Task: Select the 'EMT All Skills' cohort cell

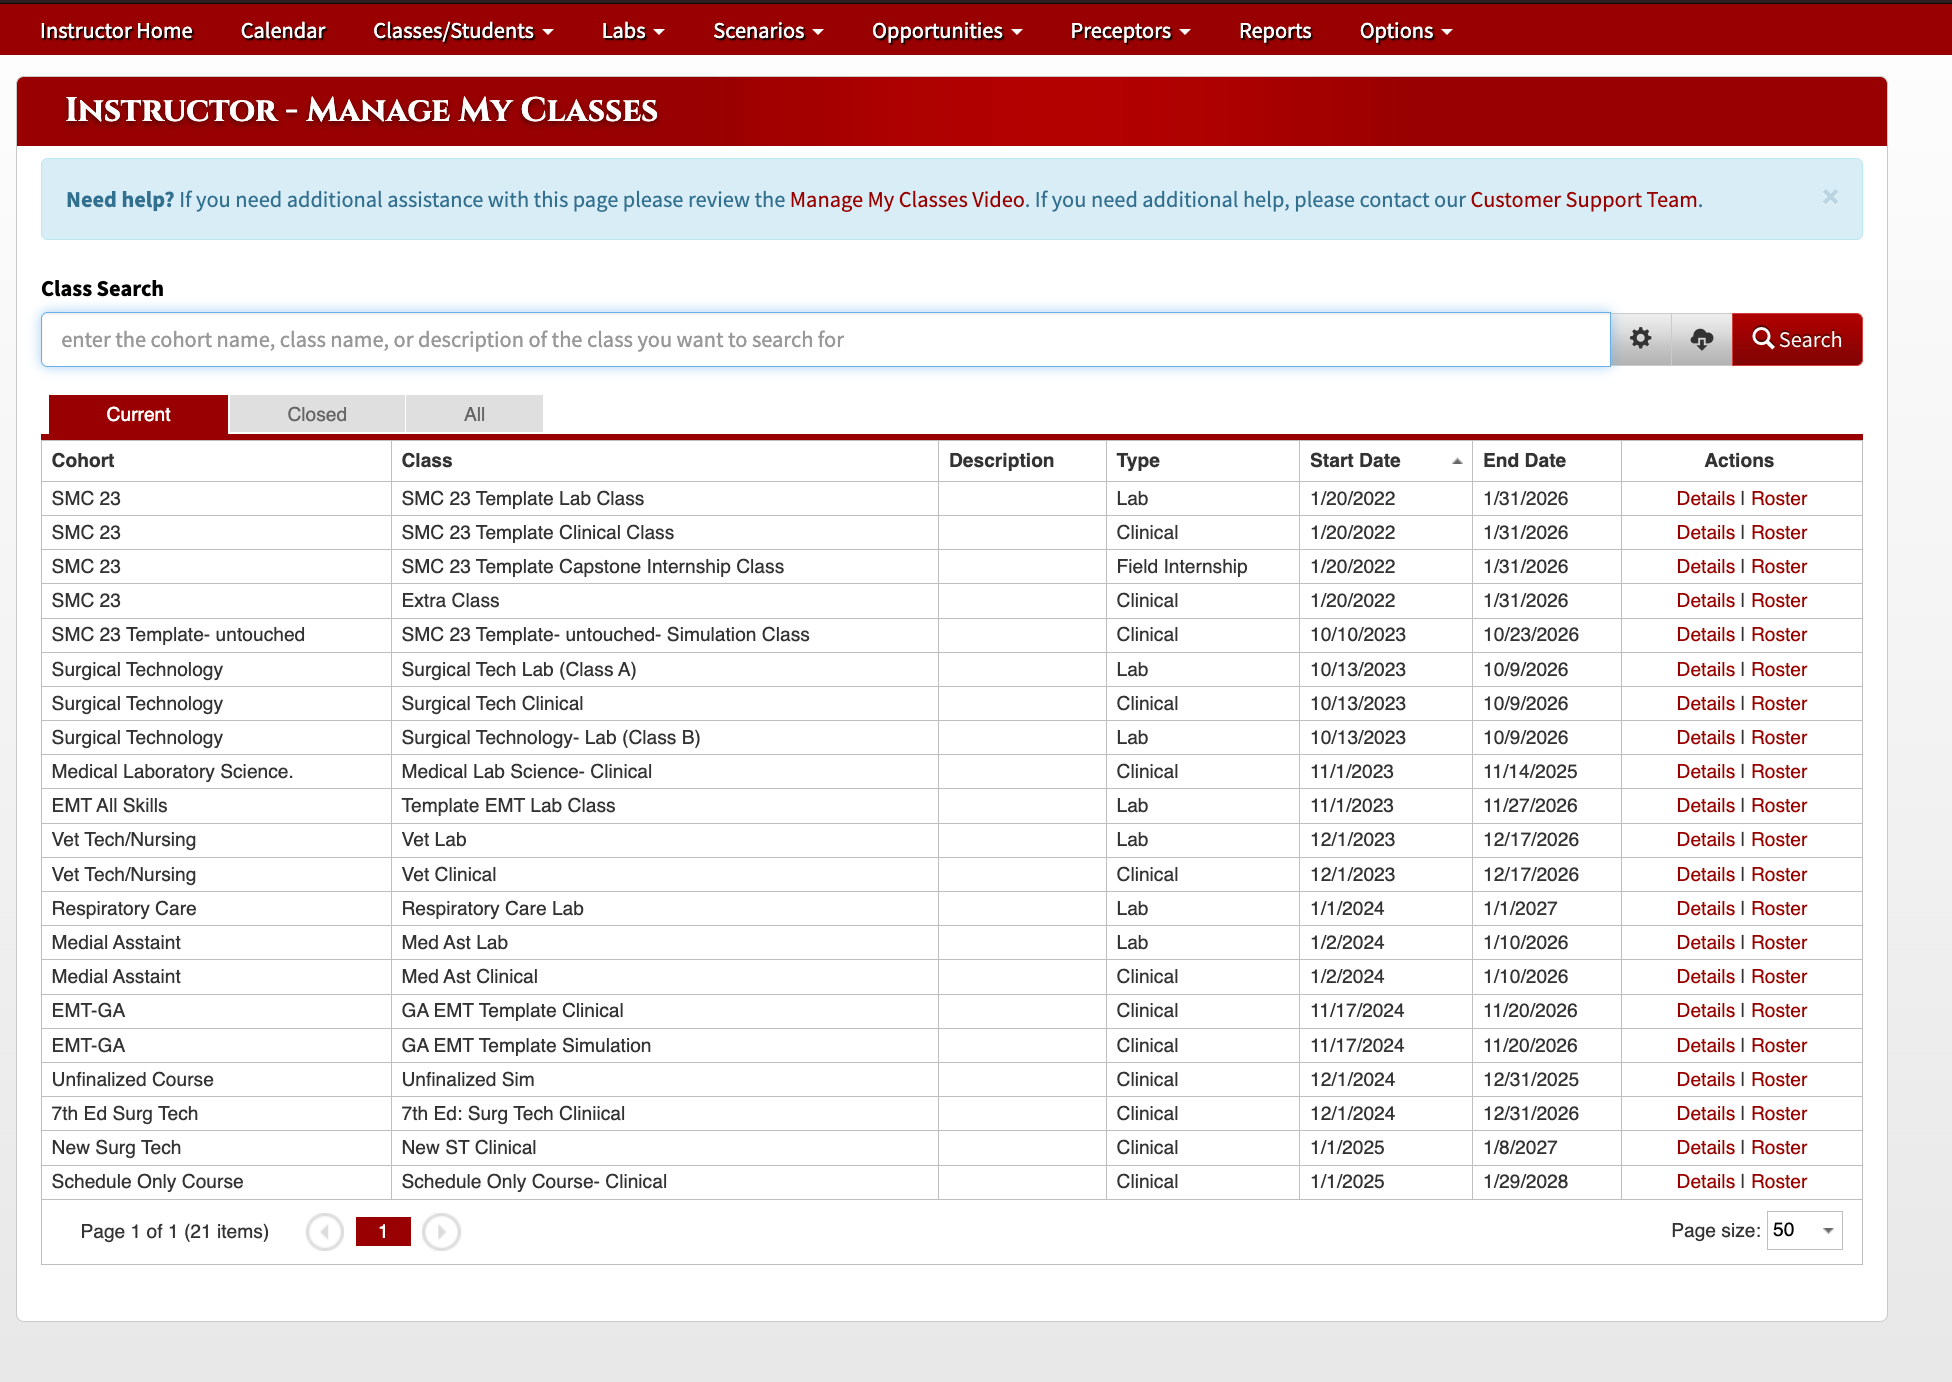Action: pos(216,805)
